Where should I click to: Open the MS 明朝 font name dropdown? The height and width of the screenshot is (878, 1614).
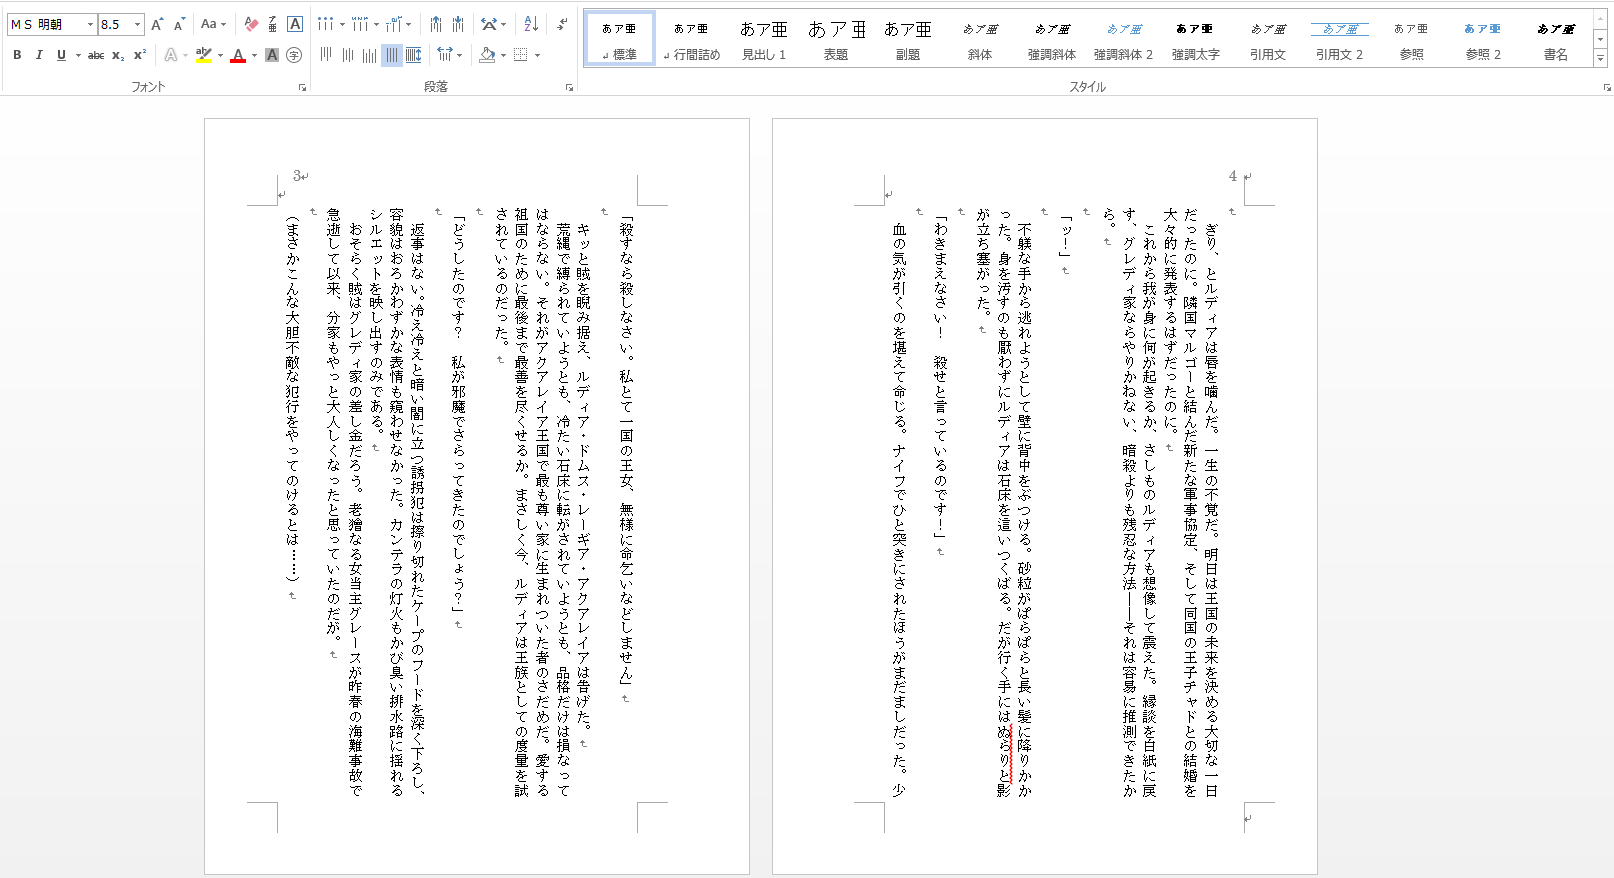pyautogui.click(x=90, y=24)
